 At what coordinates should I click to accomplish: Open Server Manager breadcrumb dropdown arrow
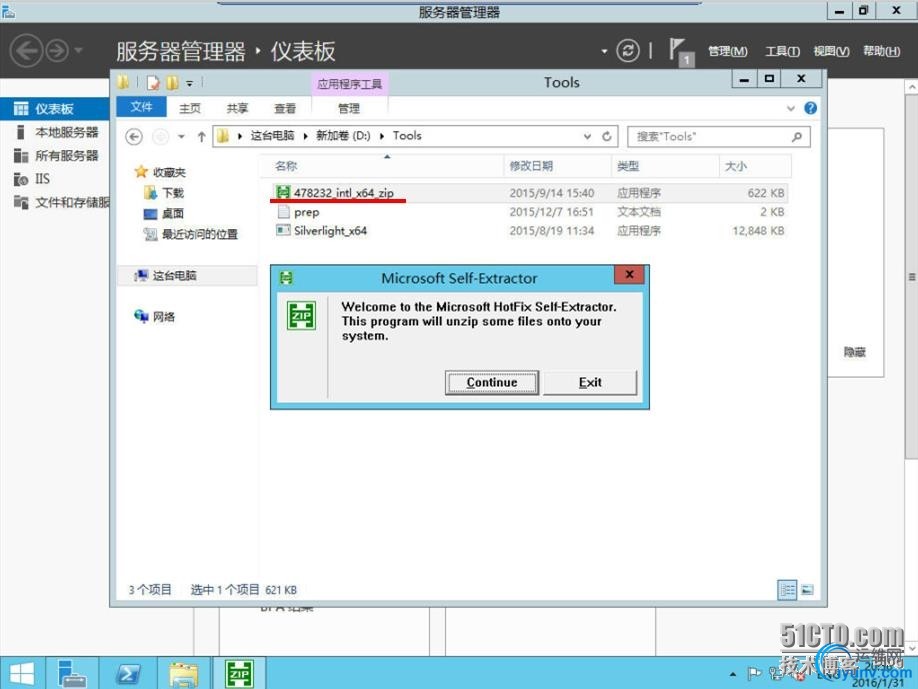[x=604, y=52]
